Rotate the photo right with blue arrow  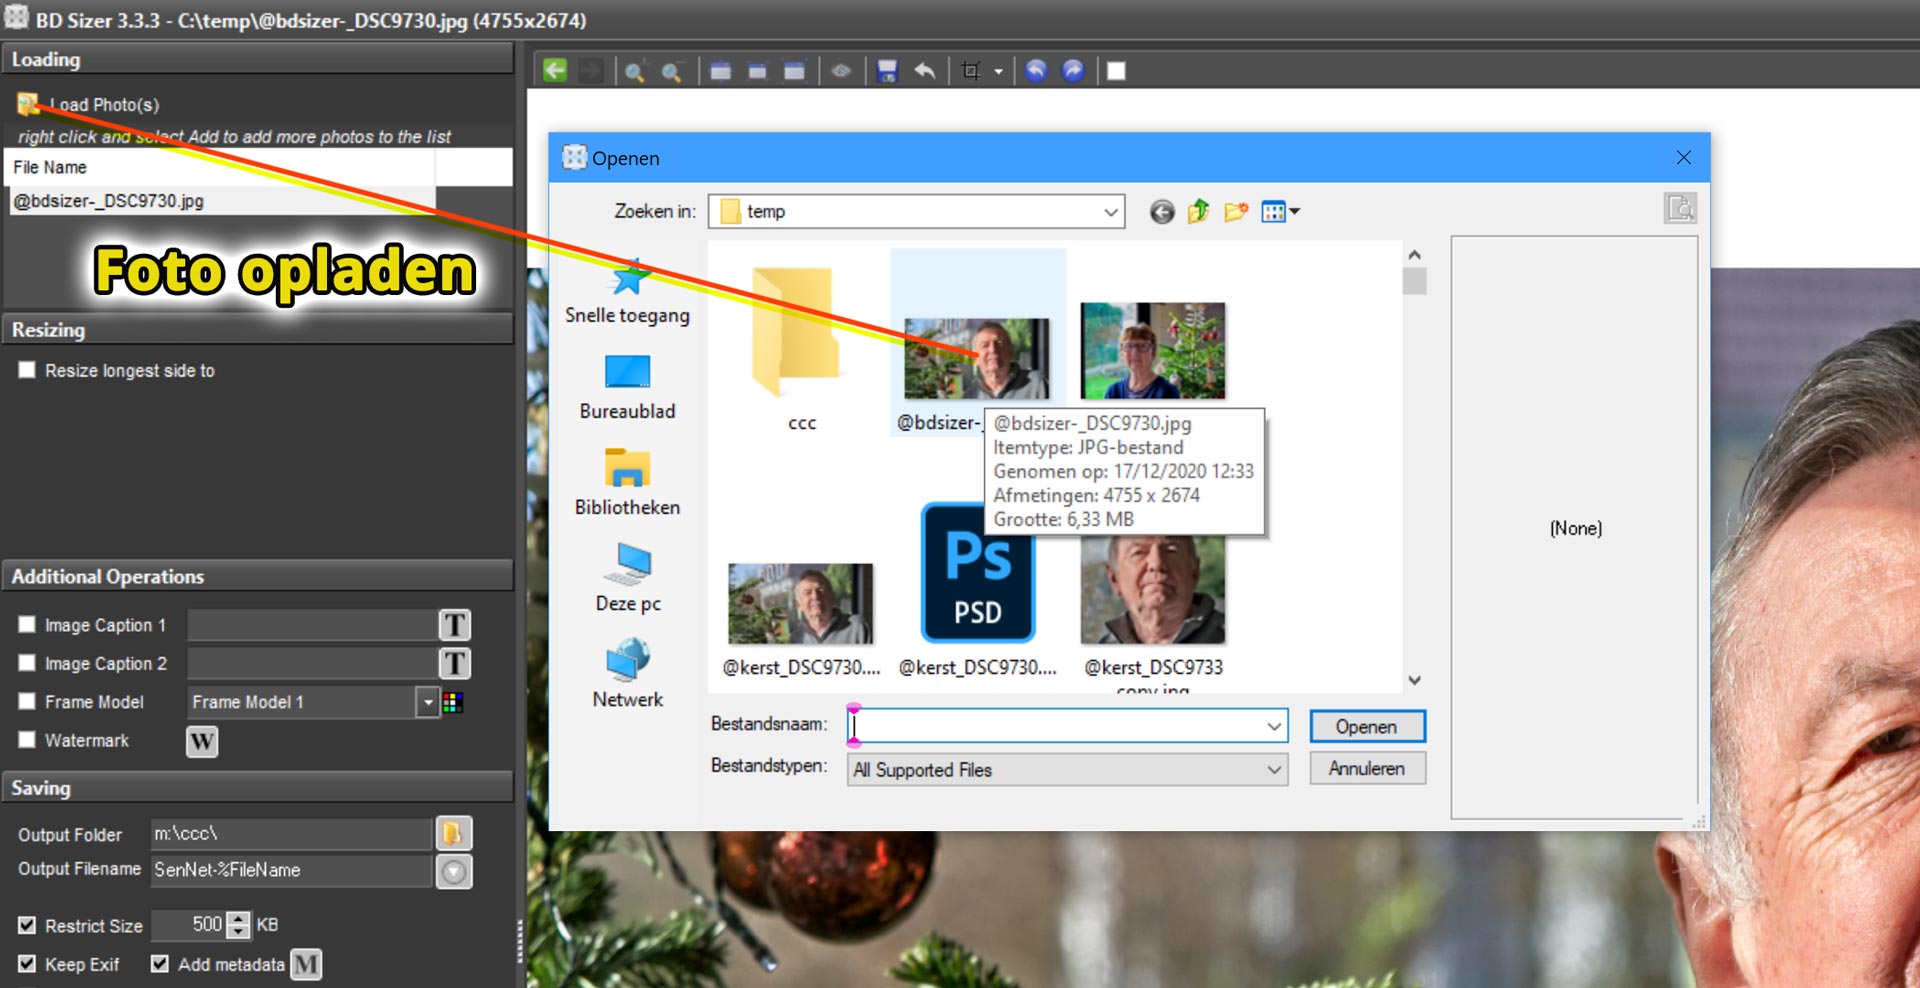tap(1073, 71)
